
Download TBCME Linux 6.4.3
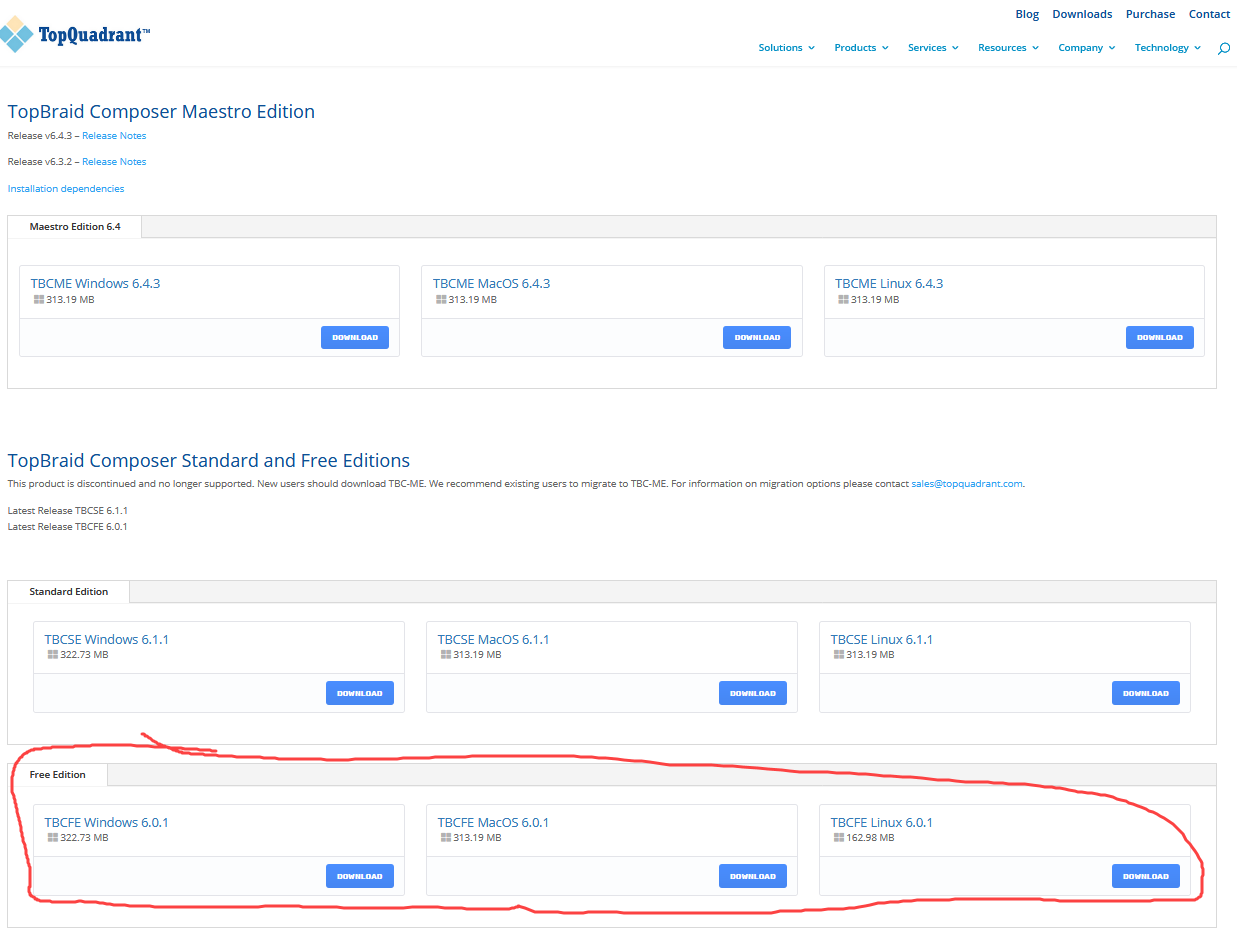click(1160, 337)
